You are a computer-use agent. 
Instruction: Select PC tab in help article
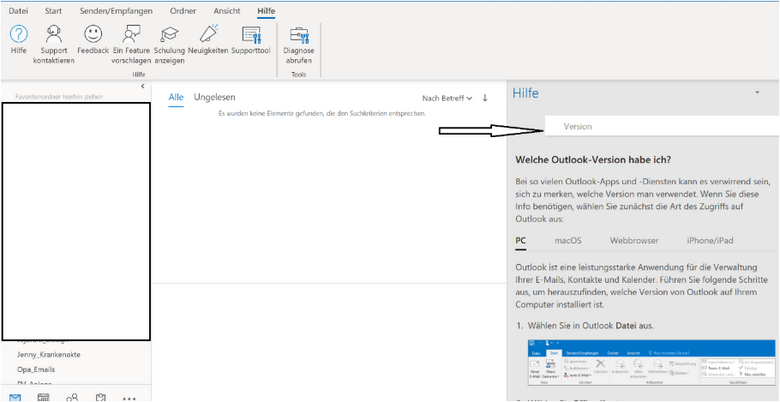tap(521, 241)
